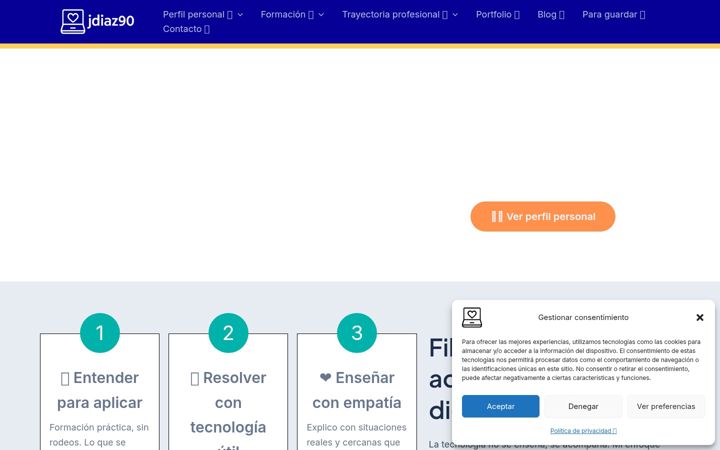Open the Perfil personal menu item

[197, 14]
